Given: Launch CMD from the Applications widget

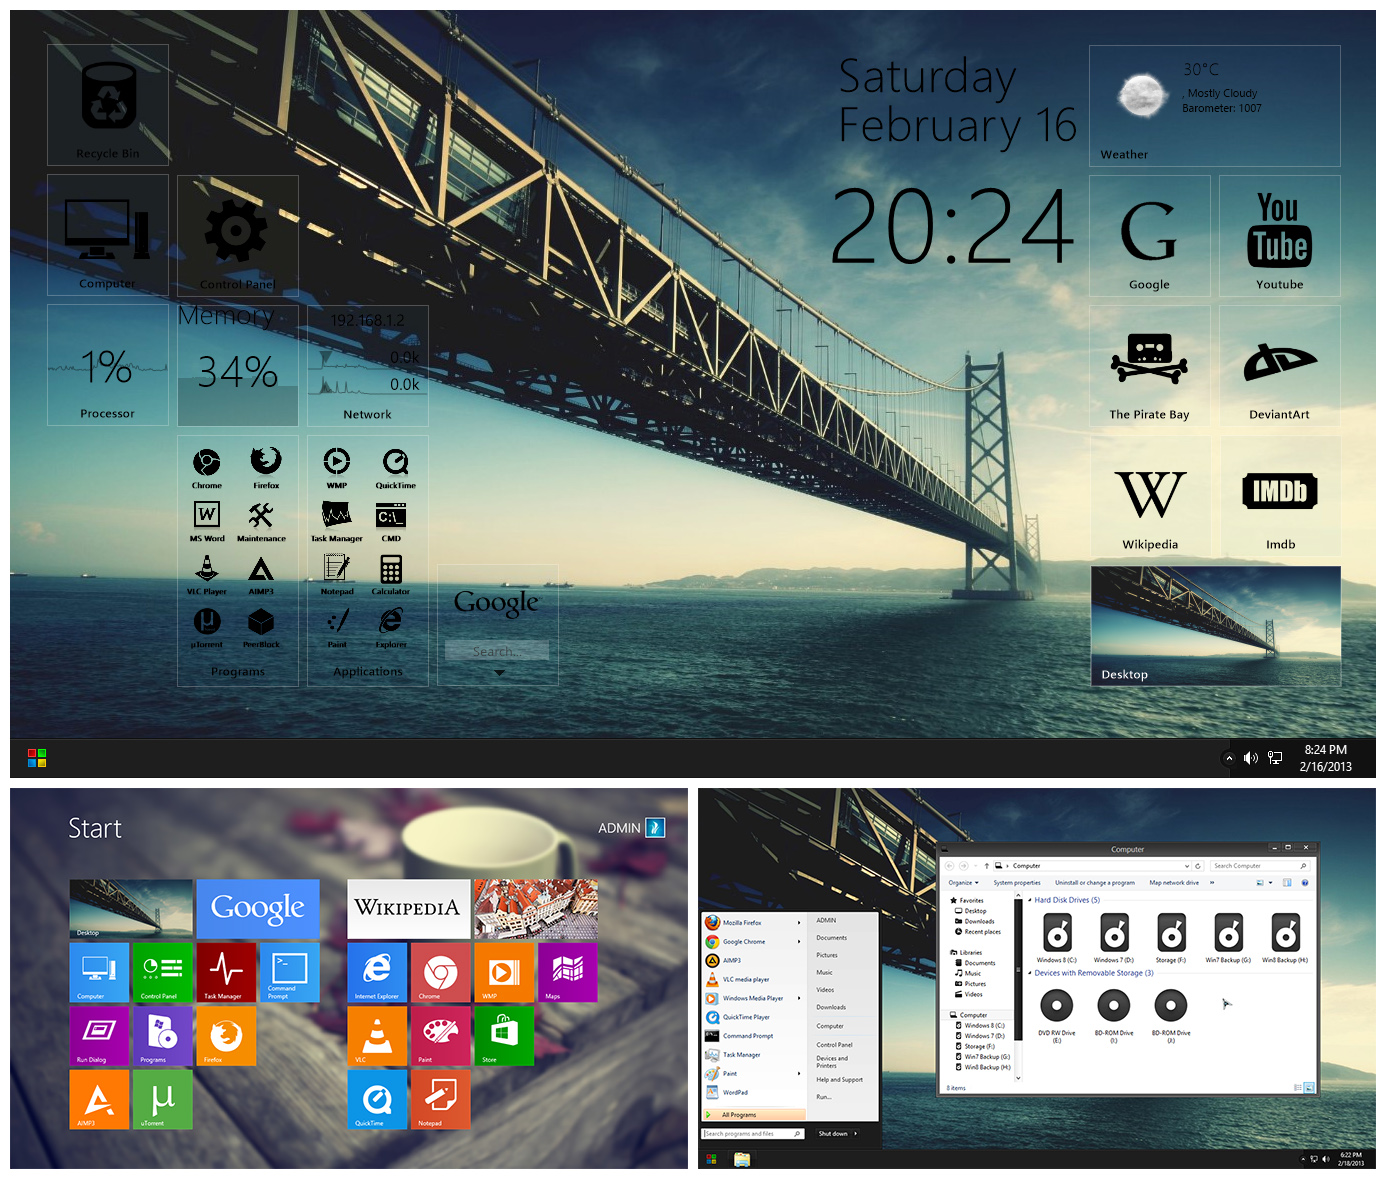Looking at the screenshot, I should click(391, 521).
